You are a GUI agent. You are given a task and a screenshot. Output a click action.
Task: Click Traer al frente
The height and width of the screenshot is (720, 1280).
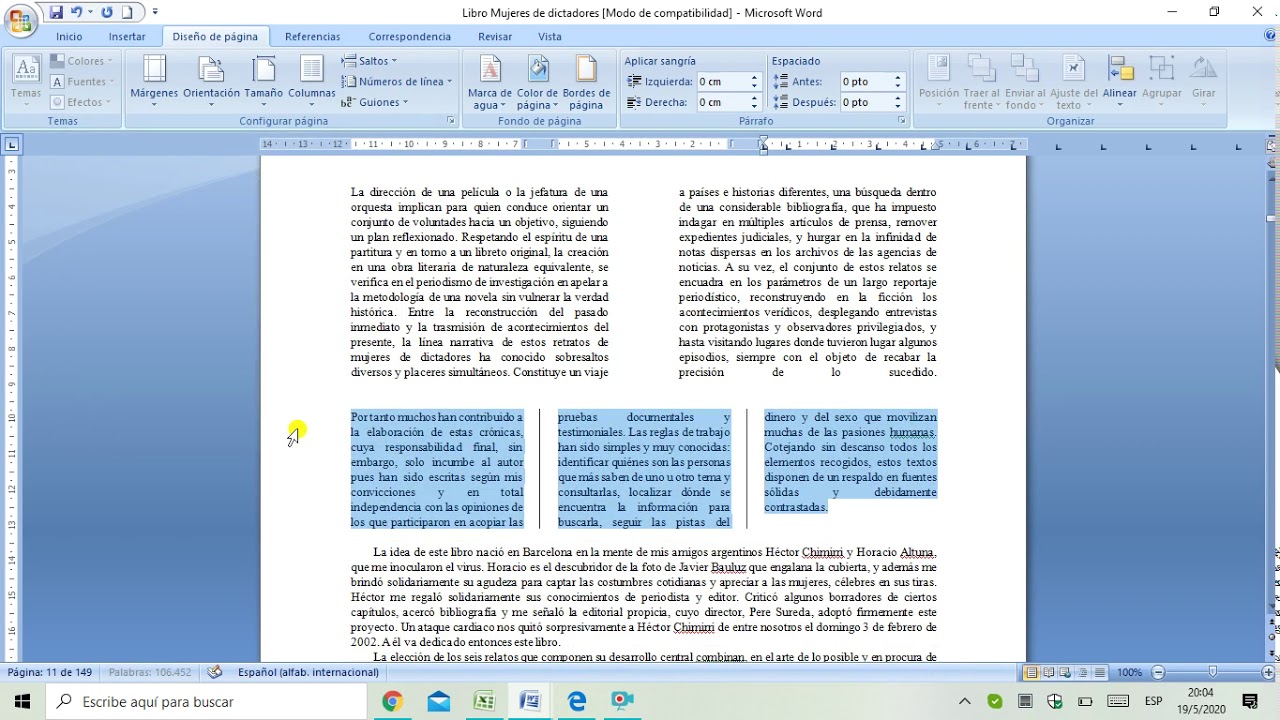coord(982,81)
